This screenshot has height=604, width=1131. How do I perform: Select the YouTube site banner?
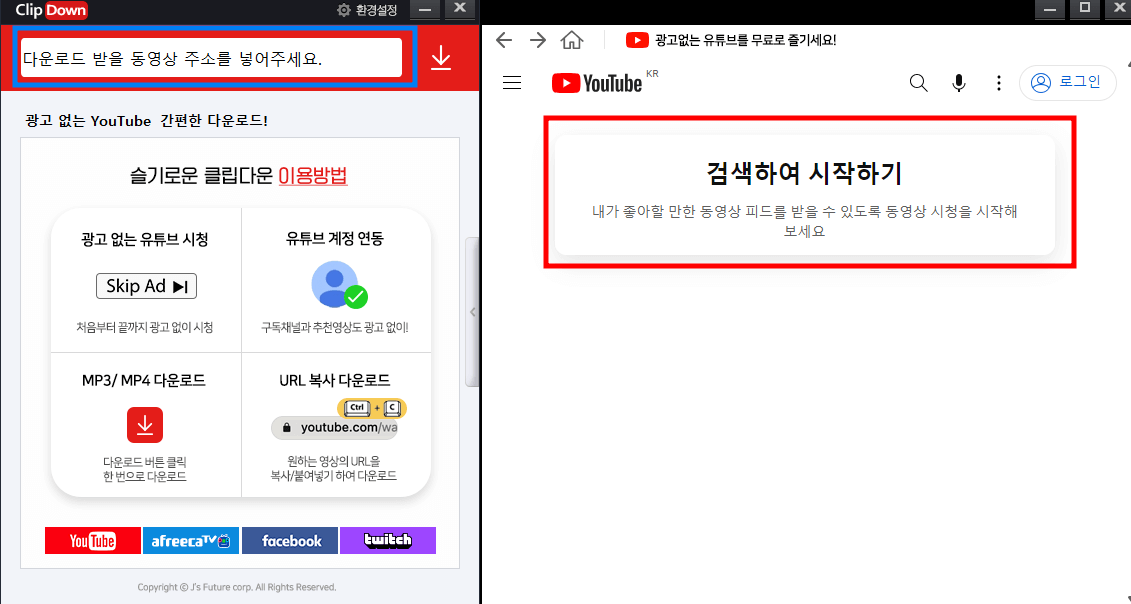point(93,540)
